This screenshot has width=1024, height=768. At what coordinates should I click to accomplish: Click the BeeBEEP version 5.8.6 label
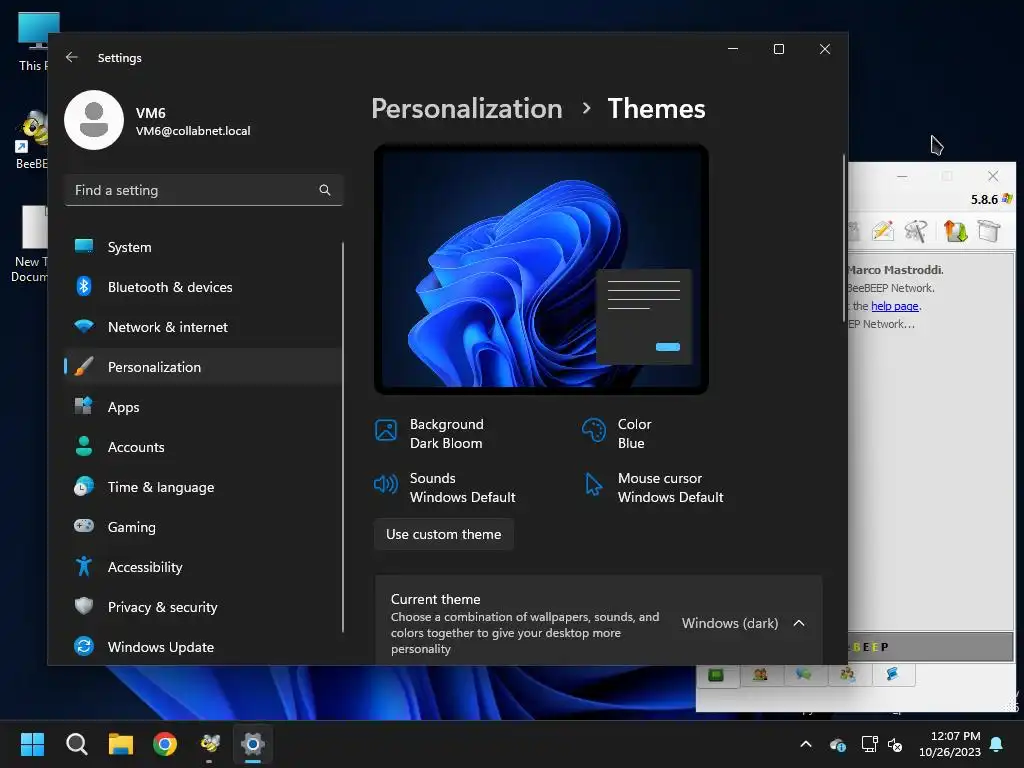coord(984,199)
